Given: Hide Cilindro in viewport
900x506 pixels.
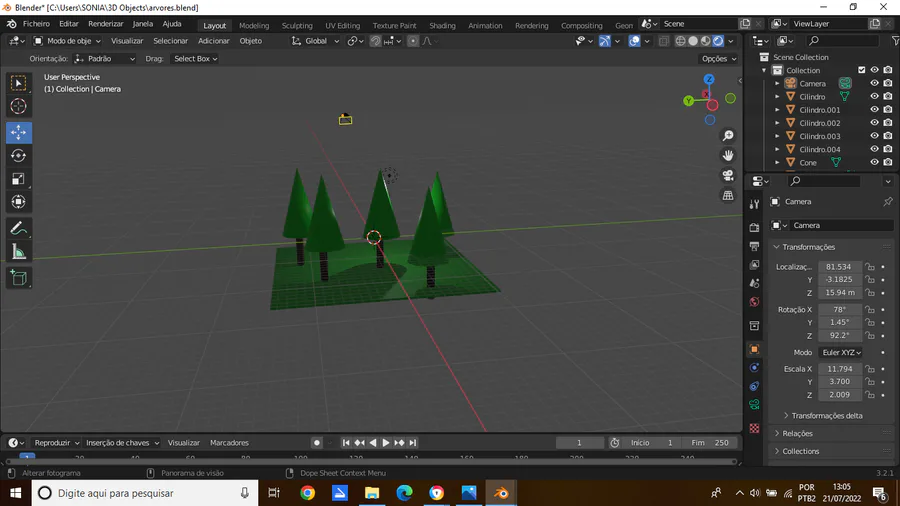Looking at the screenshot, I should coord(874,97).
